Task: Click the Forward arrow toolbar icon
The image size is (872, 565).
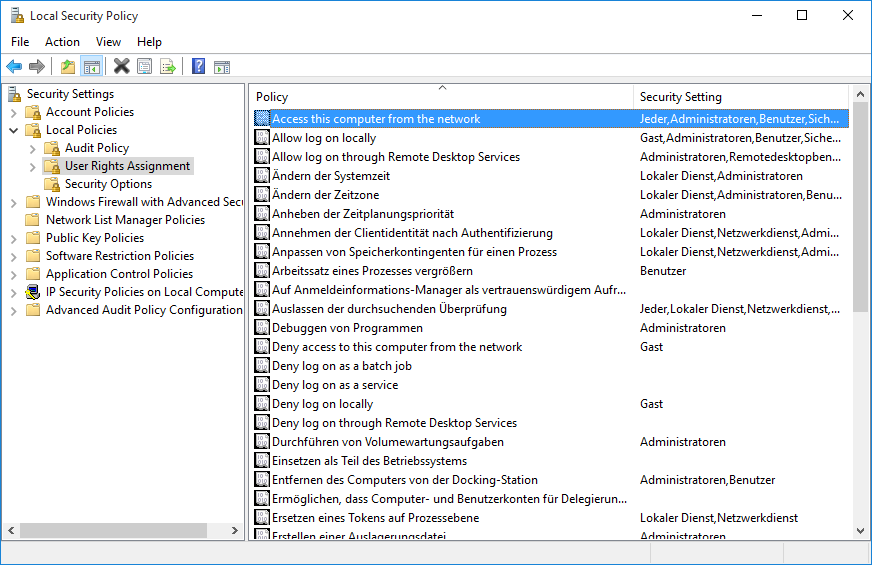Action: click(37, 67)
